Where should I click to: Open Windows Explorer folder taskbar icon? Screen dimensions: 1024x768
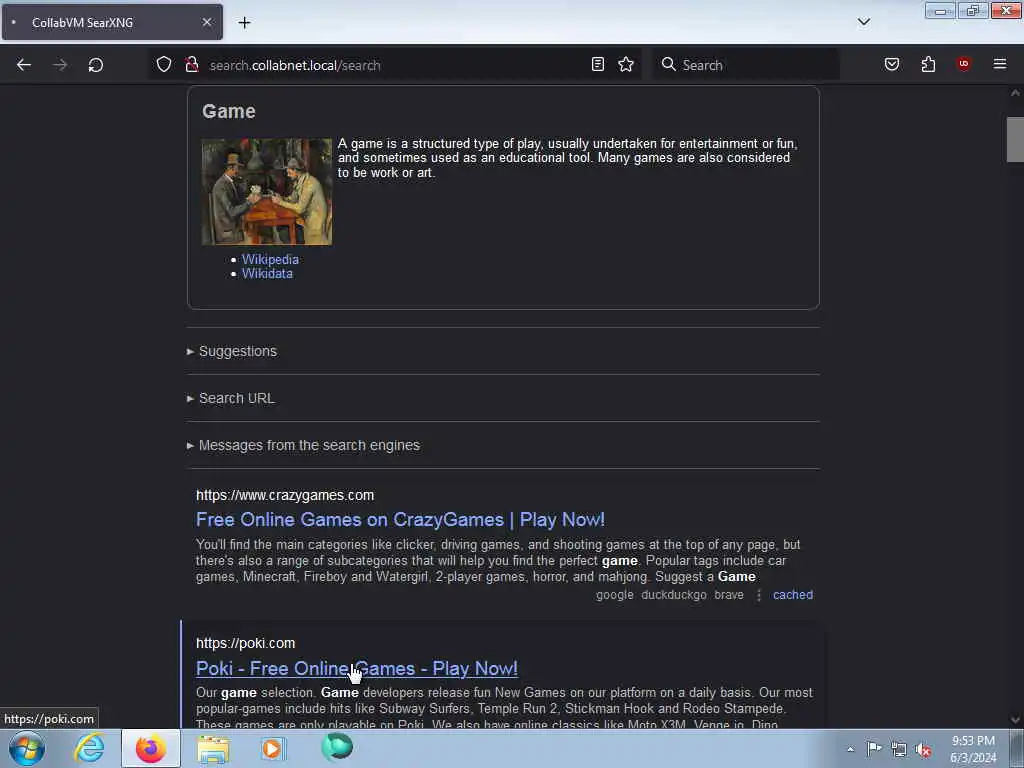(213, 749)
